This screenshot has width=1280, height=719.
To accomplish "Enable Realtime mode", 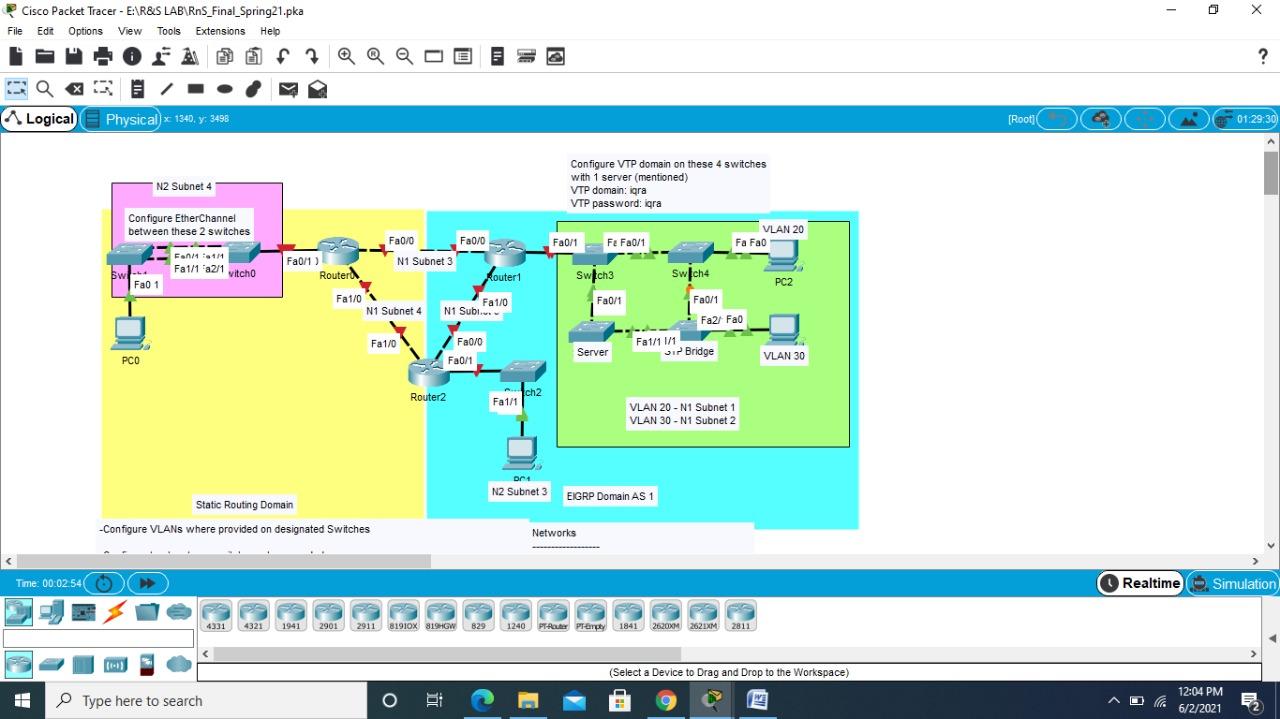I will click(x=1140, y=583).
